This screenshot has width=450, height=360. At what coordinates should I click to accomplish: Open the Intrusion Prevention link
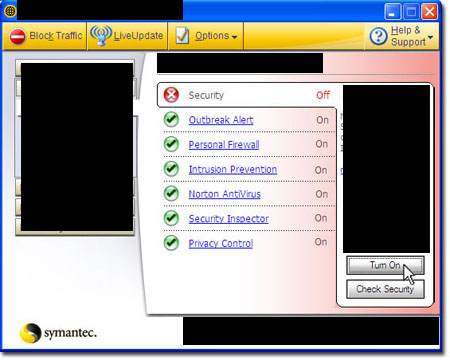click(x=233, y=169)
